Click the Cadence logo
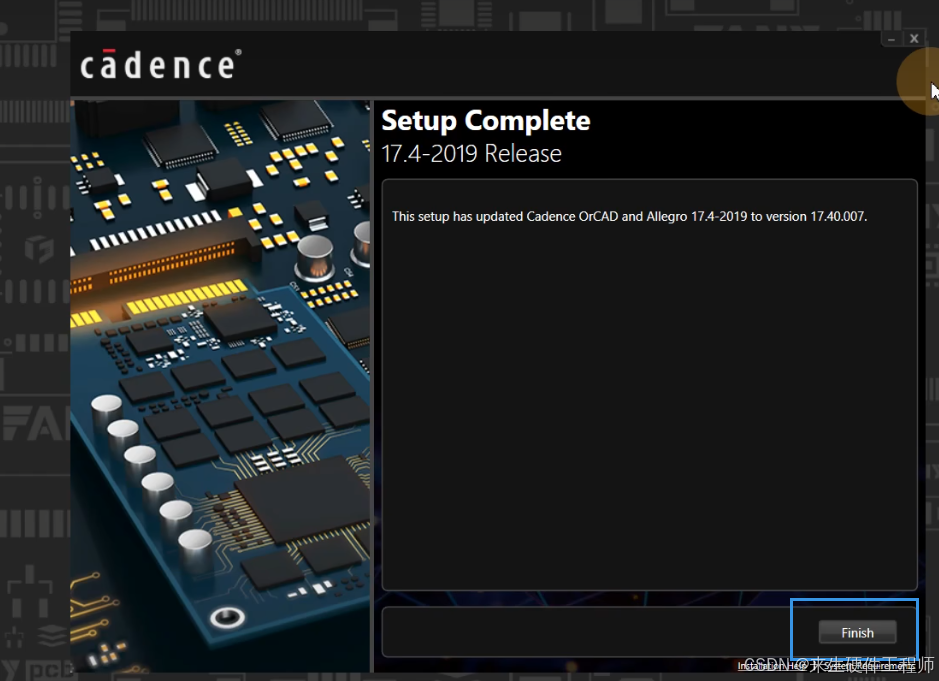The width and height of the screenshot is (939, 681). point(160,65)
